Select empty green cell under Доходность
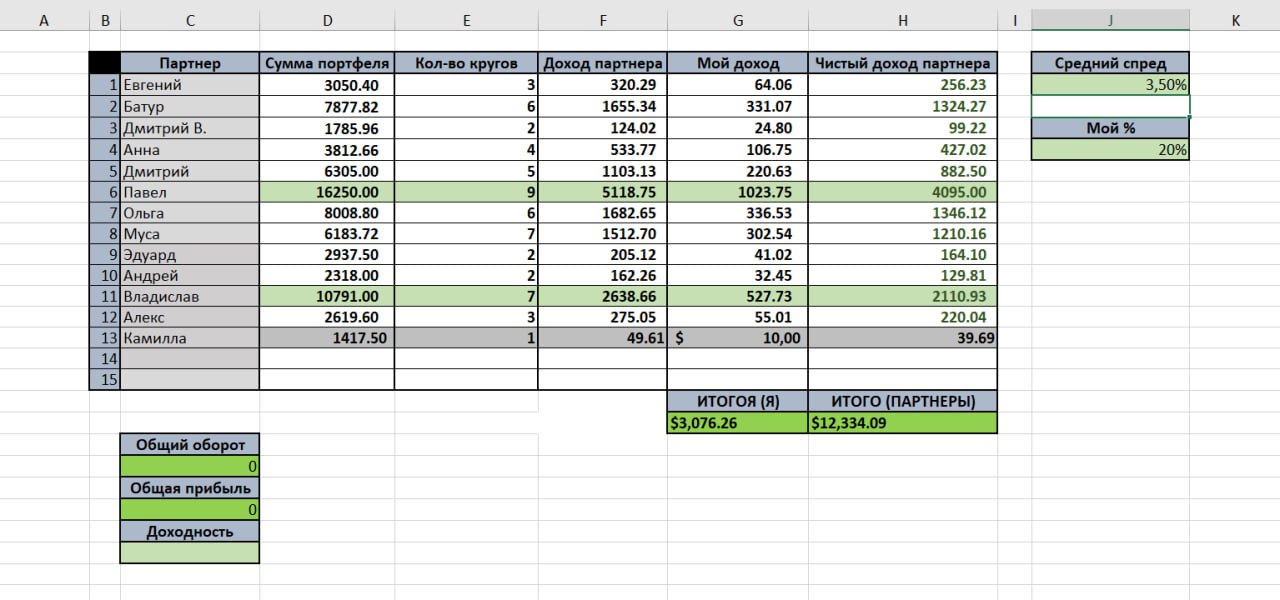Image resolution: width=1280 pixels, height=600 pixels. tap(190, 552)
